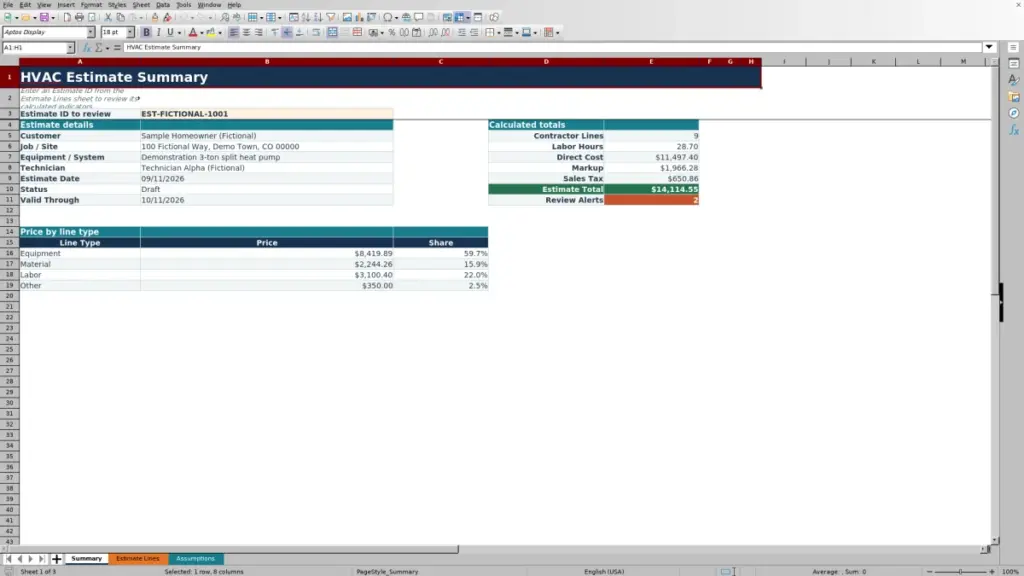The width and height of the screenshot is (1024, 576).
Task: Cut the selection with the scissors icon
Action: 108,18
